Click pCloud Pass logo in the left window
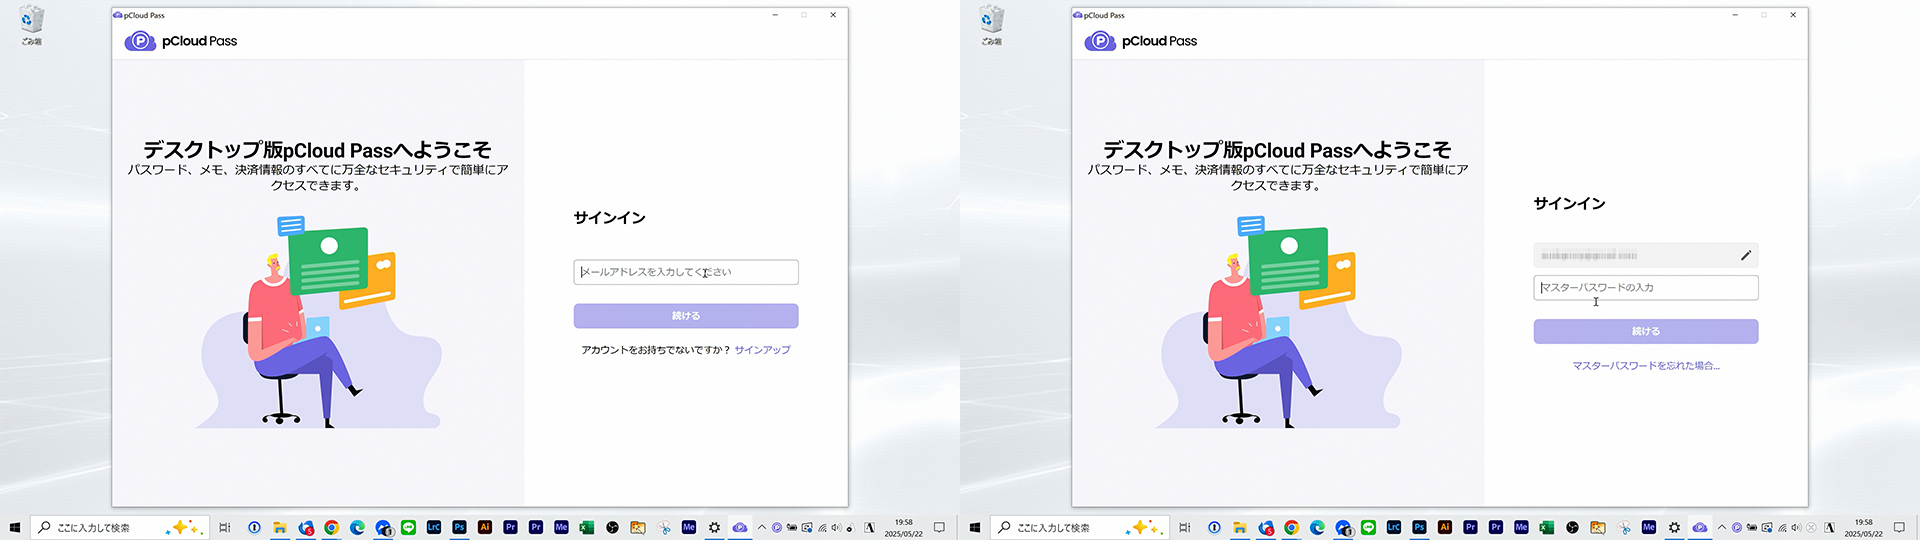This screenshot has width=1920, height=540. tap(181, 41)
